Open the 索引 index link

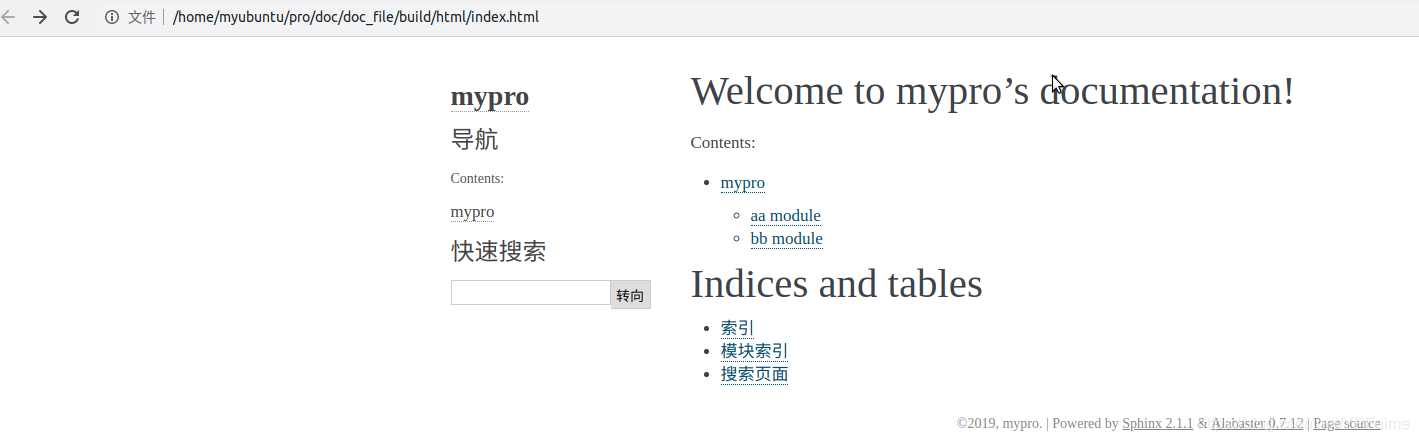coord(738,328)
